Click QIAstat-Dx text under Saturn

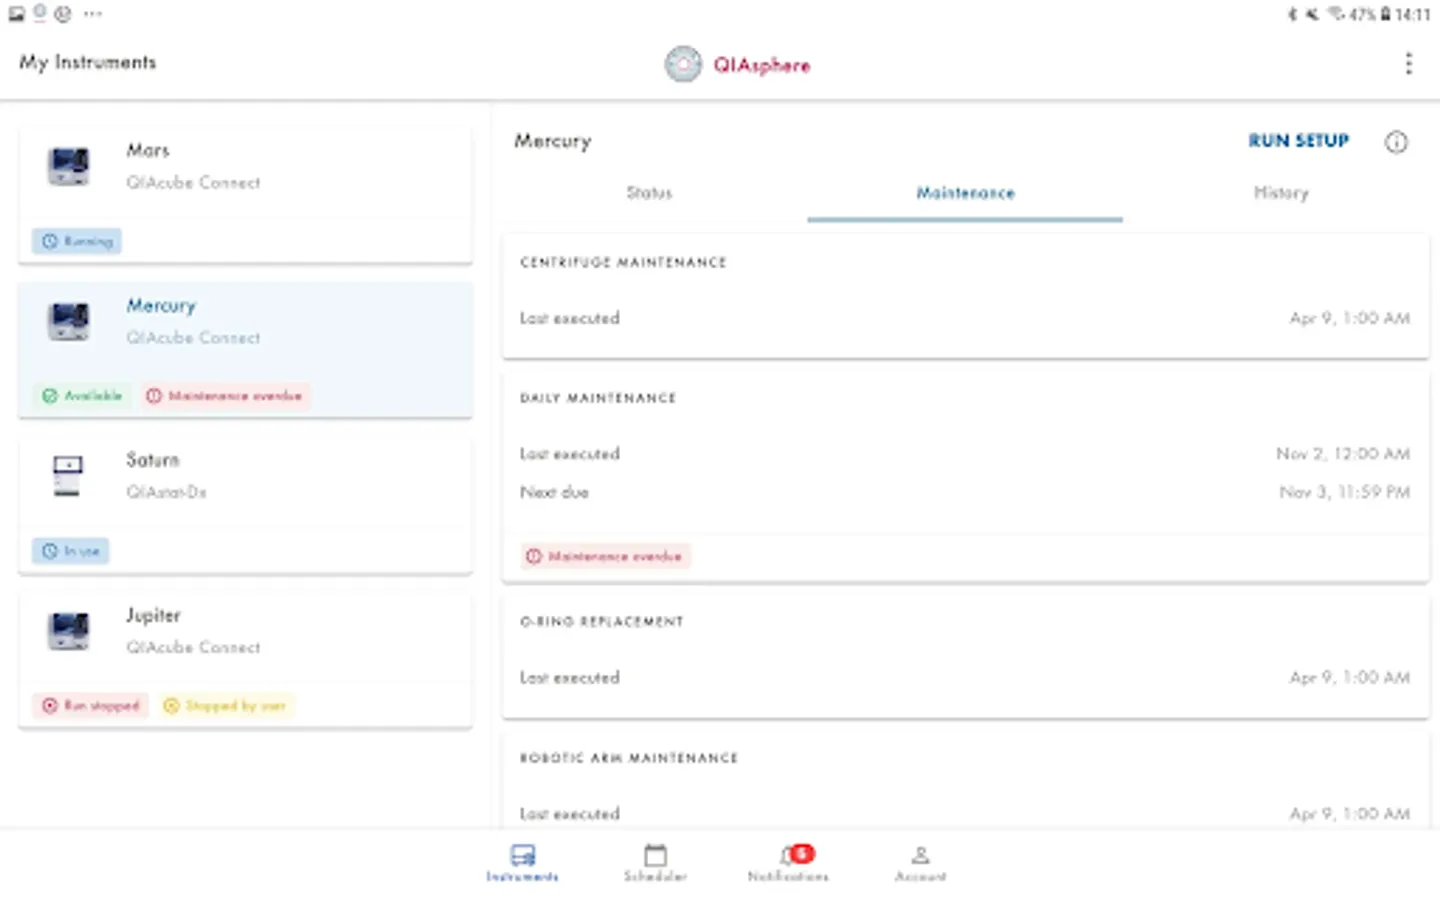click(x=166, y=492)
